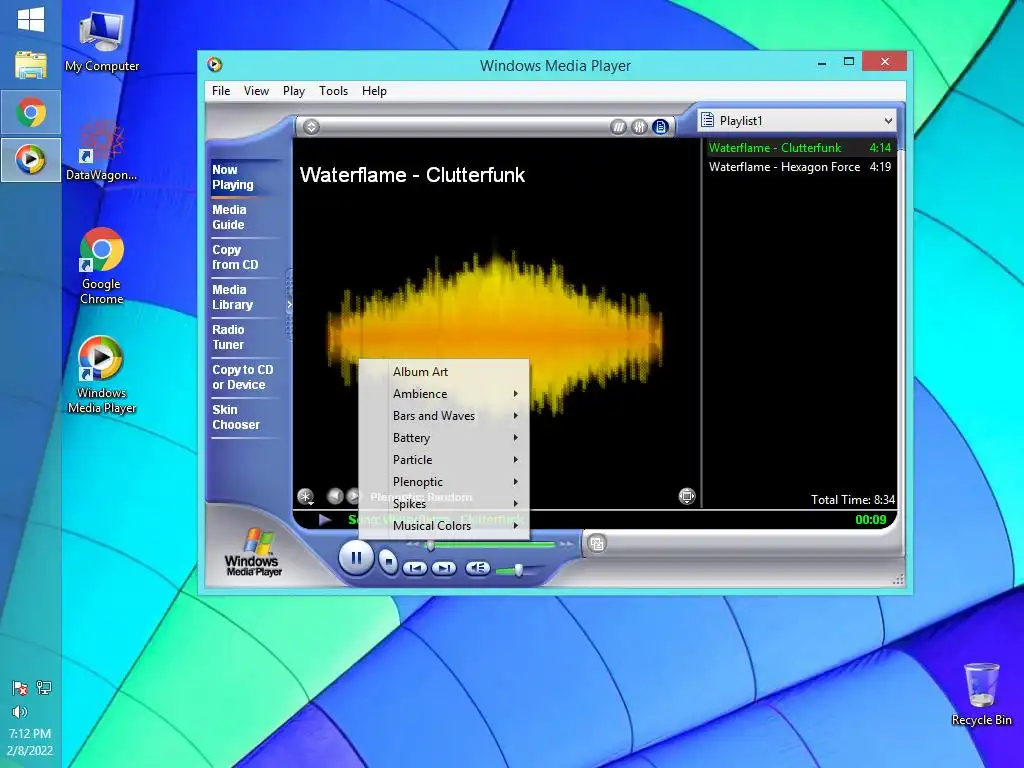Choose Album Art visualization

[444, 372]
